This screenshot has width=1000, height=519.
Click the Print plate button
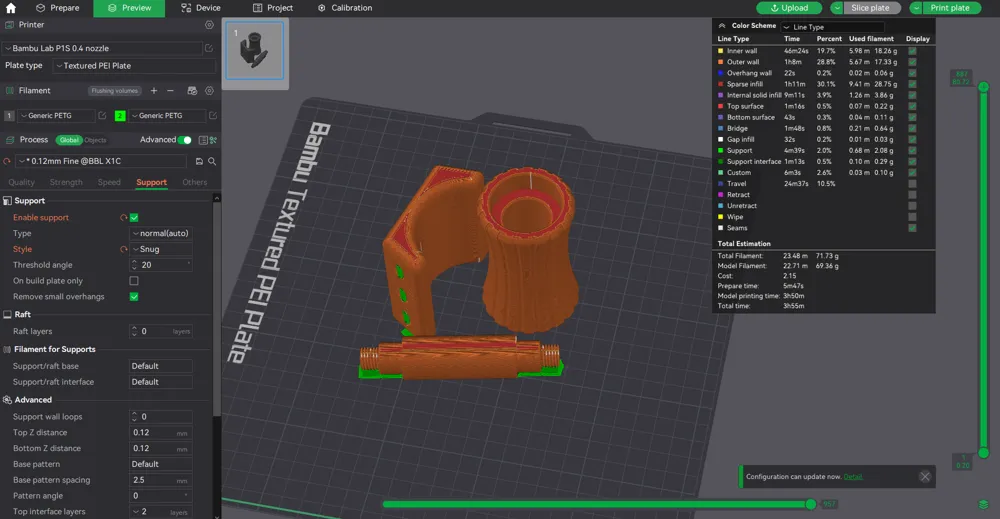(x=950, y=8)
